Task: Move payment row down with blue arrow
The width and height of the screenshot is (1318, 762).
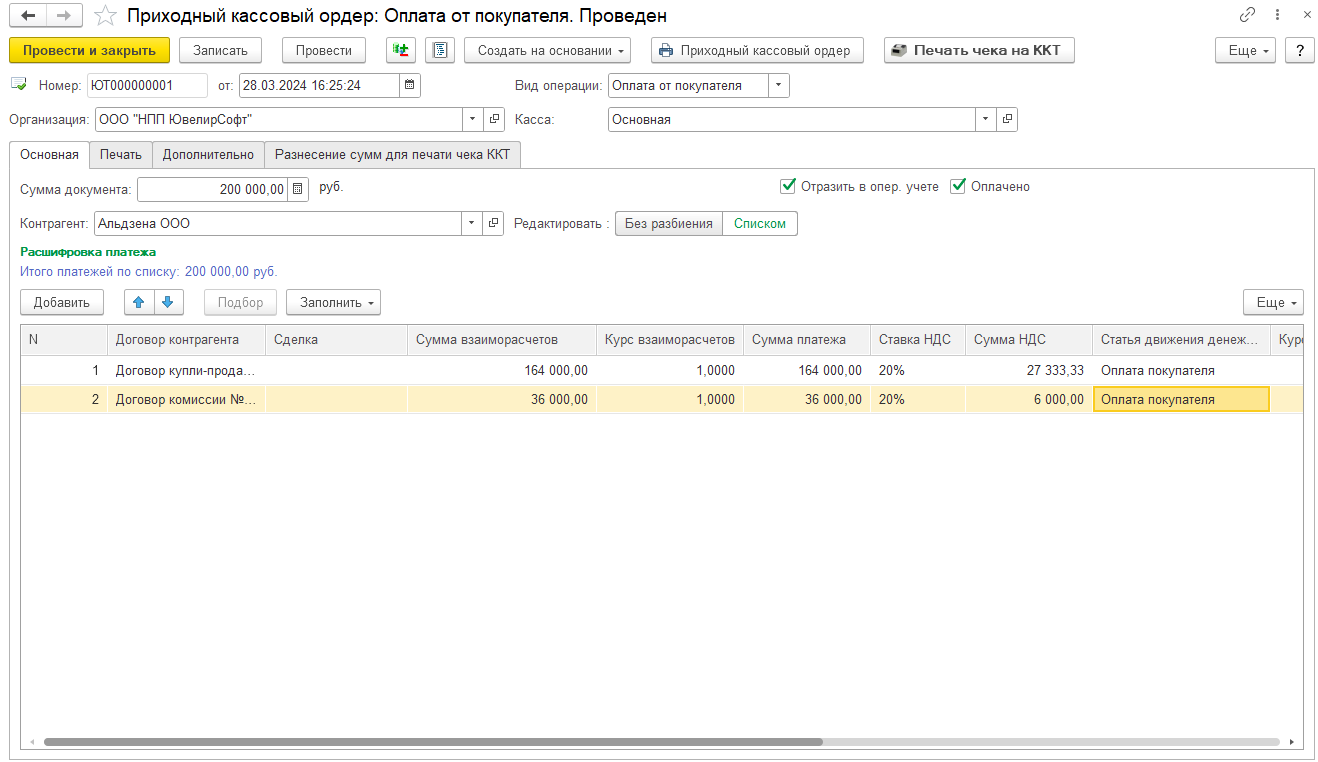Action: (168, 302)
